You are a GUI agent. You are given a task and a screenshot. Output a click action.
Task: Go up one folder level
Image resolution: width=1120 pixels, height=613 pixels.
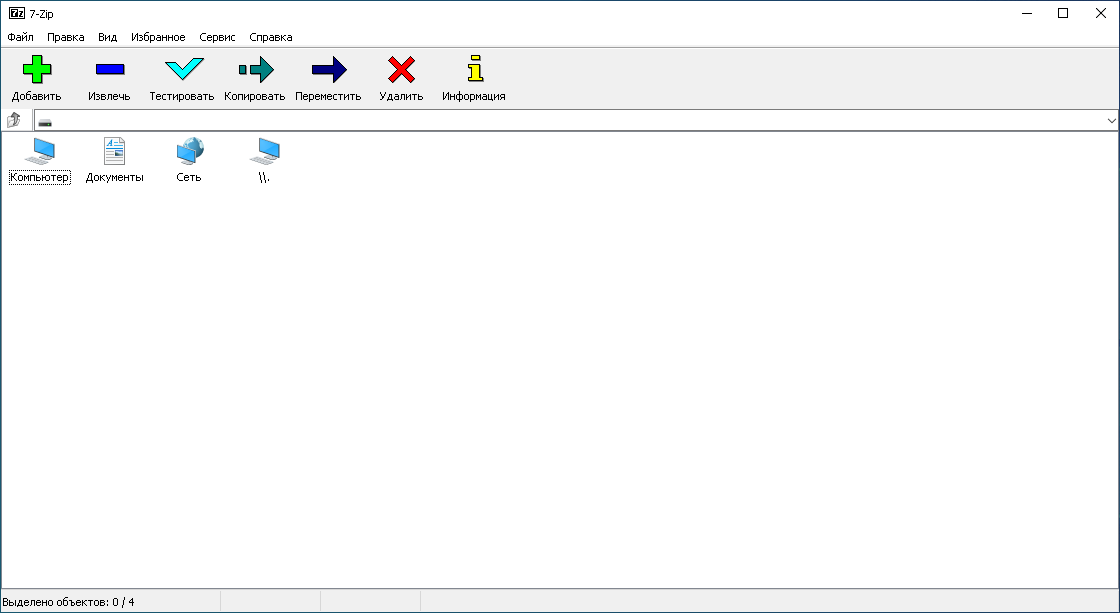pyautogui.click(x=14, y=121)
